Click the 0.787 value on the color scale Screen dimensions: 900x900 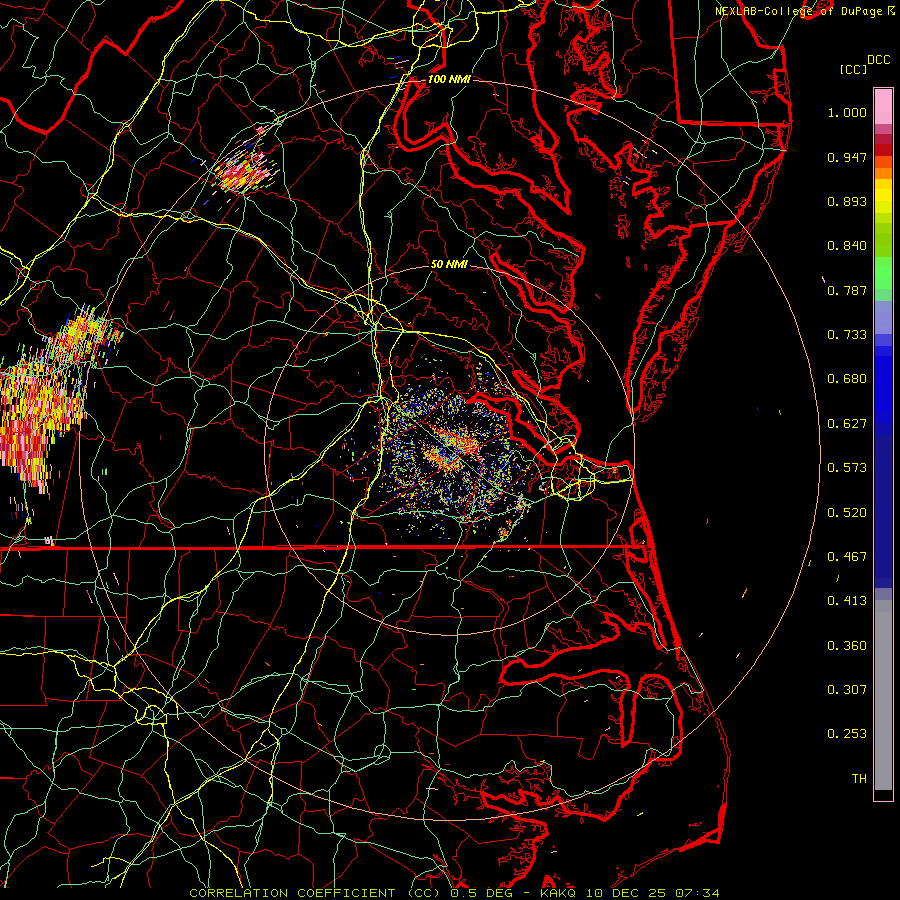coord(847,290)
